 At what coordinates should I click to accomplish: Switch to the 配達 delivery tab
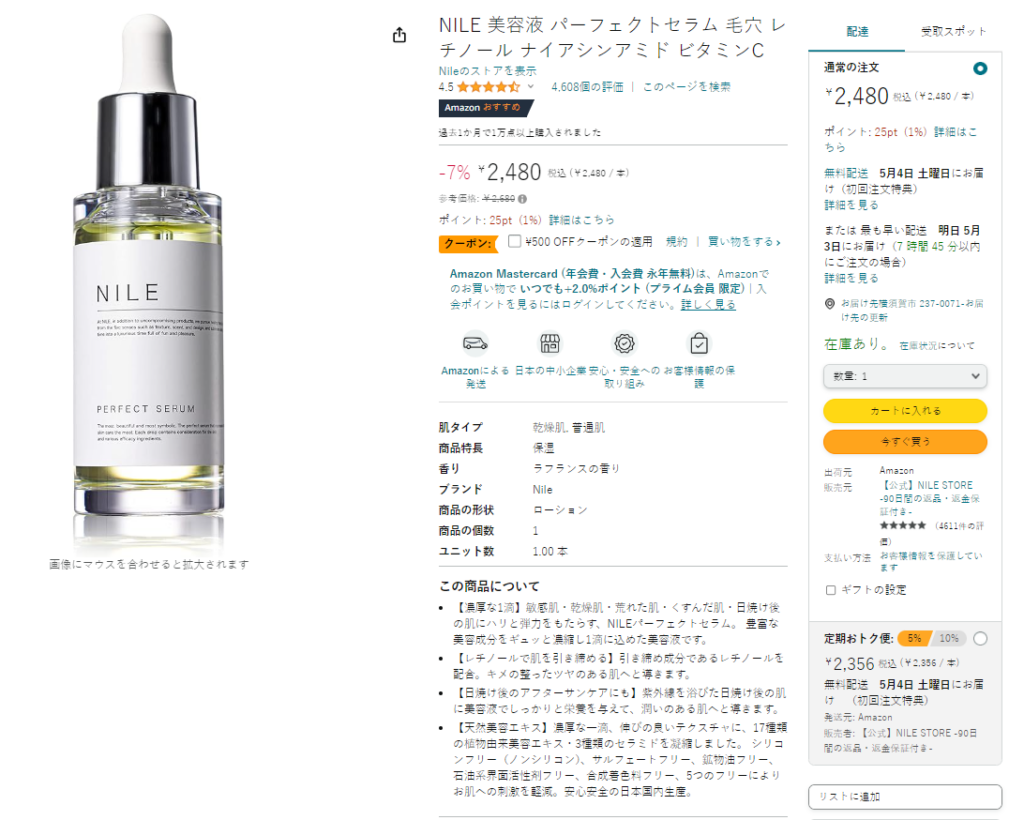(x=857, y=31)
